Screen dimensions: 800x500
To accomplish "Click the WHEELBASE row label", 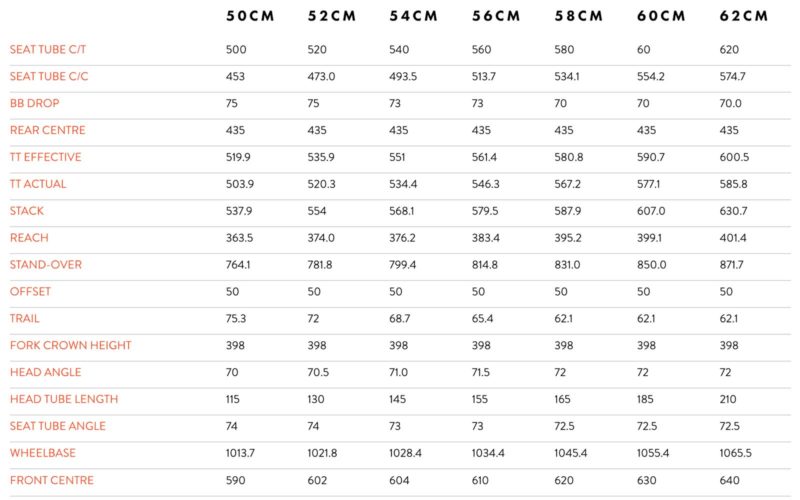I will (43, 453).
